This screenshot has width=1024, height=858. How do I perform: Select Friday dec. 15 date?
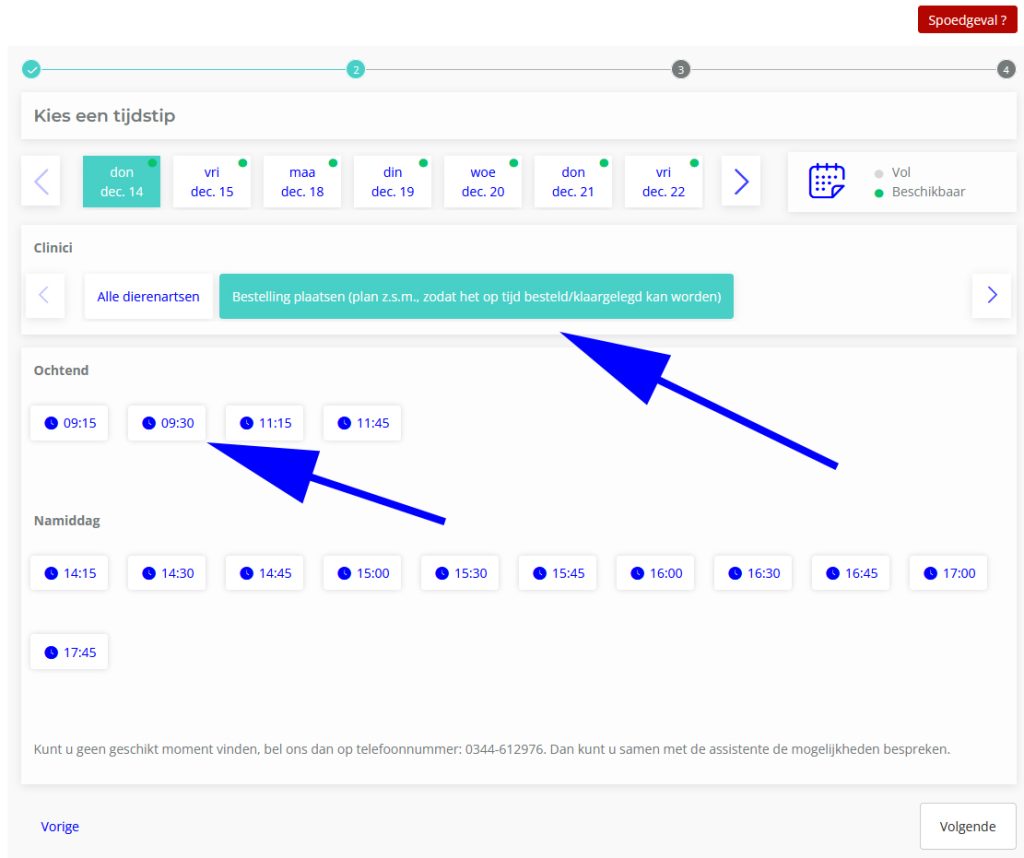tap(212, 182)
